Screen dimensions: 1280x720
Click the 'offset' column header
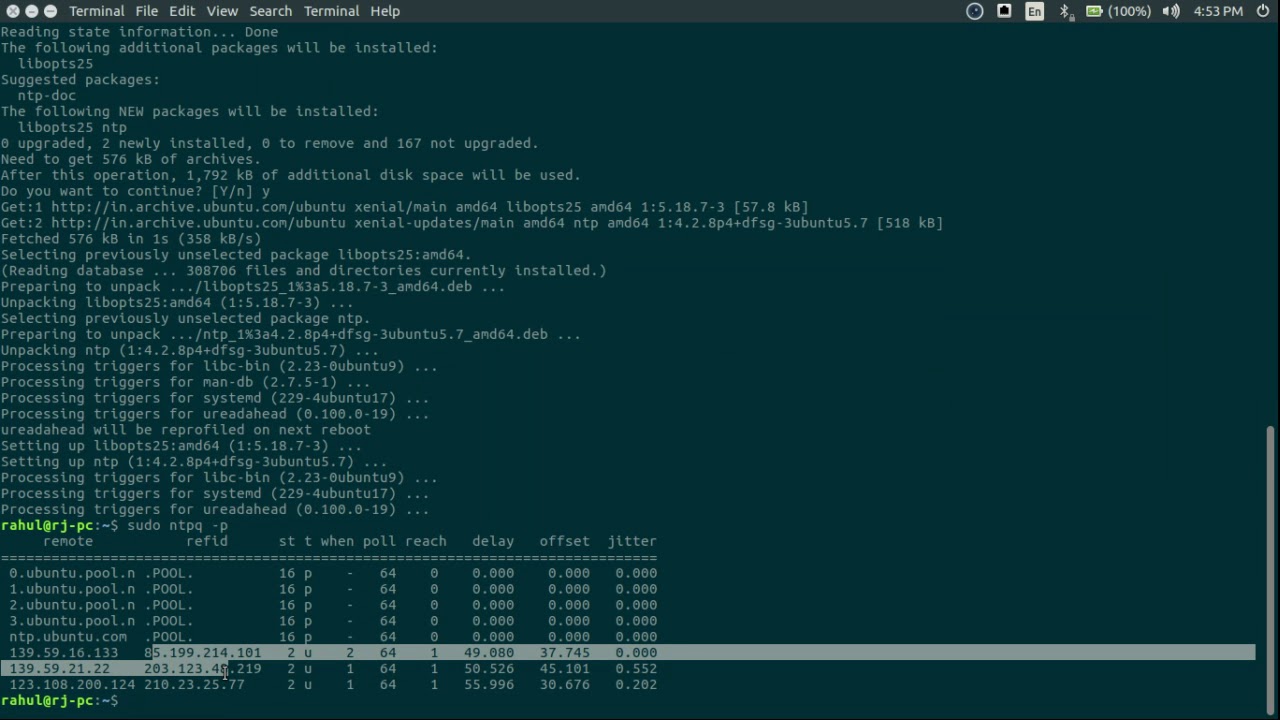tap(565, 541)
